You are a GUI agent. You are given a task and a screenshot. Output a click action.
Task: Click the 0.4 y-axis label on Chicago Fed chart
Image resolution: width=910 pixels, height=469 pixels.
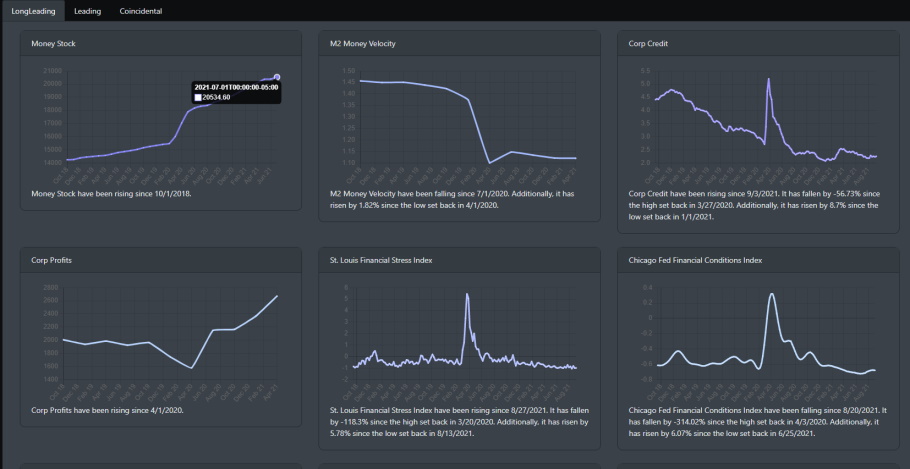648,288
